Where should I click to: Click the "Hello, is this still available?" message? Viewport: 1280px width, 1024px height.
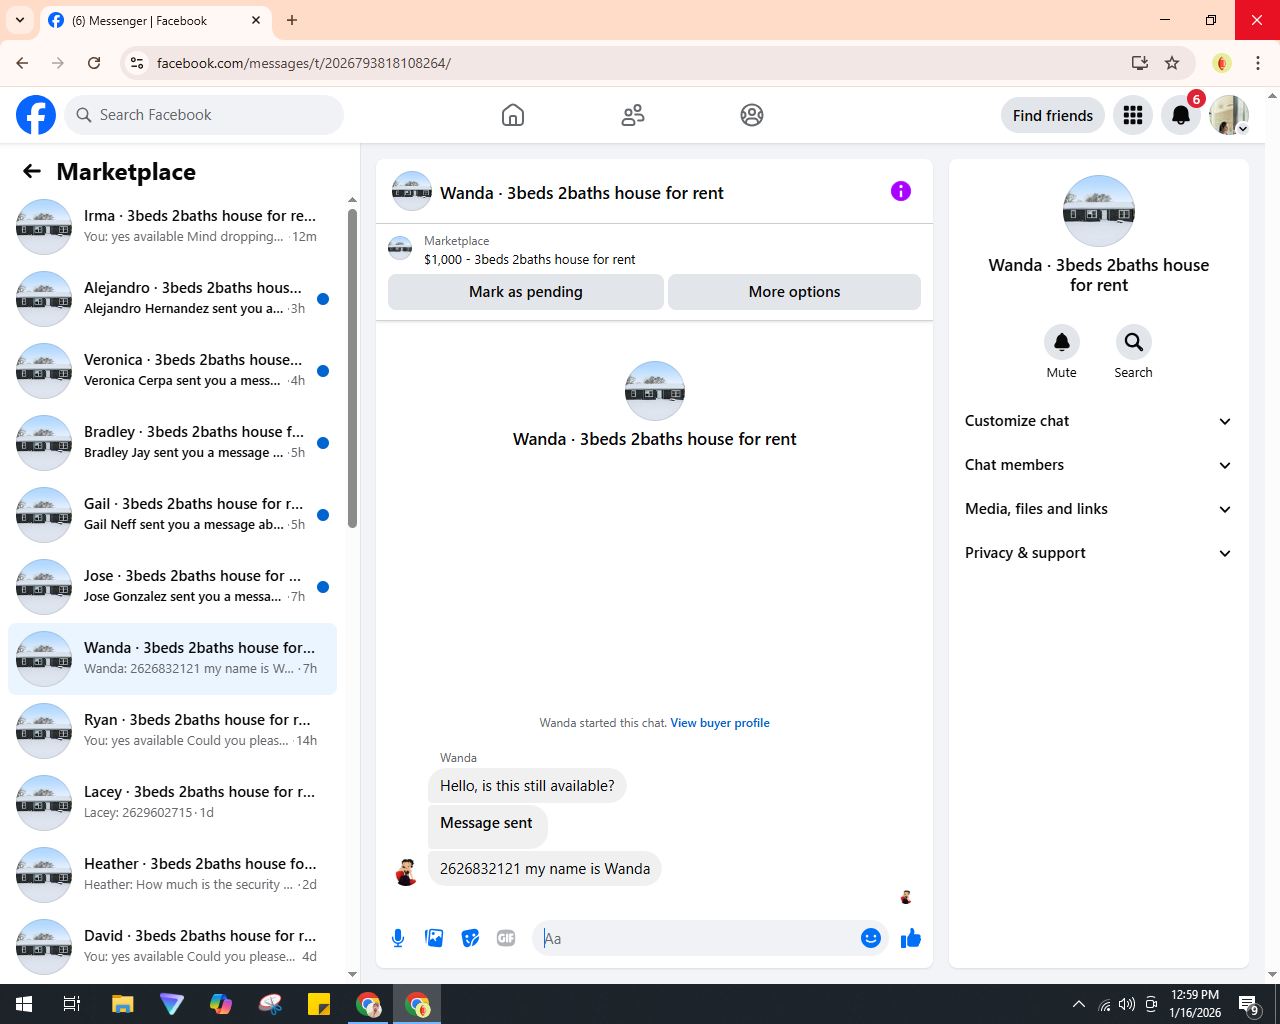[527, 786]
